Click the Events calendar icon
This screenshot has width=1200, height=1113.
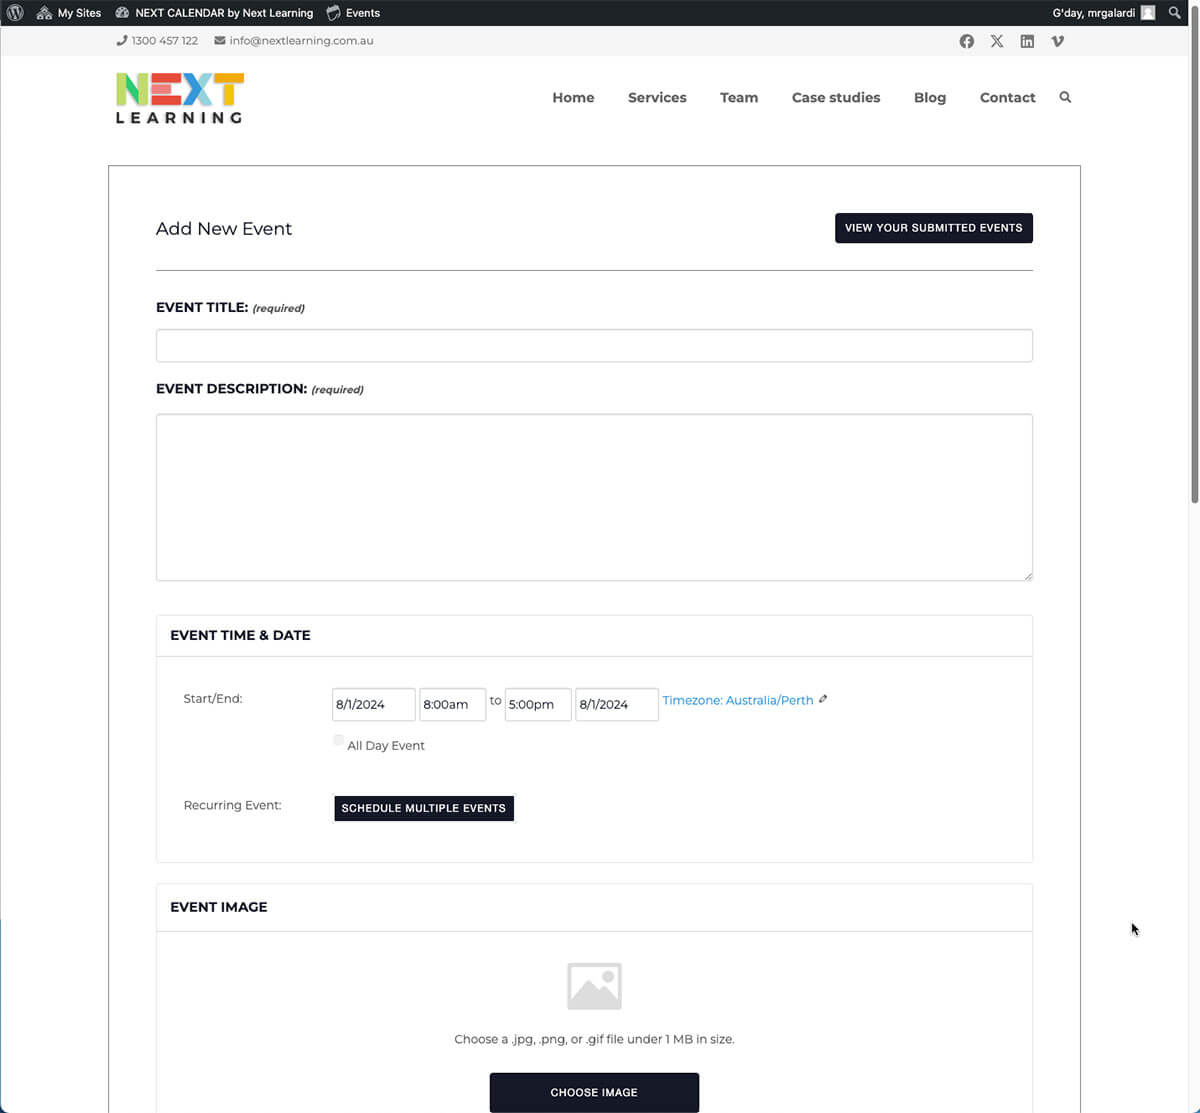334,13
